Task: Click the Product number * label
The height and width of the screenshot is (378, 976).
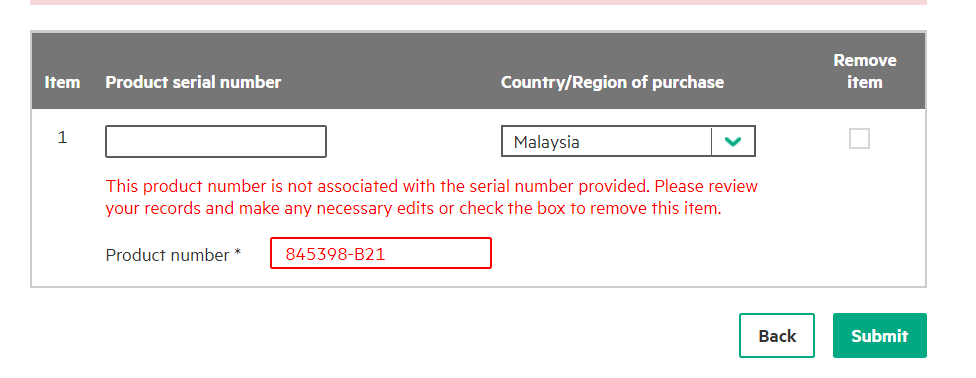Action: [173, 255]
